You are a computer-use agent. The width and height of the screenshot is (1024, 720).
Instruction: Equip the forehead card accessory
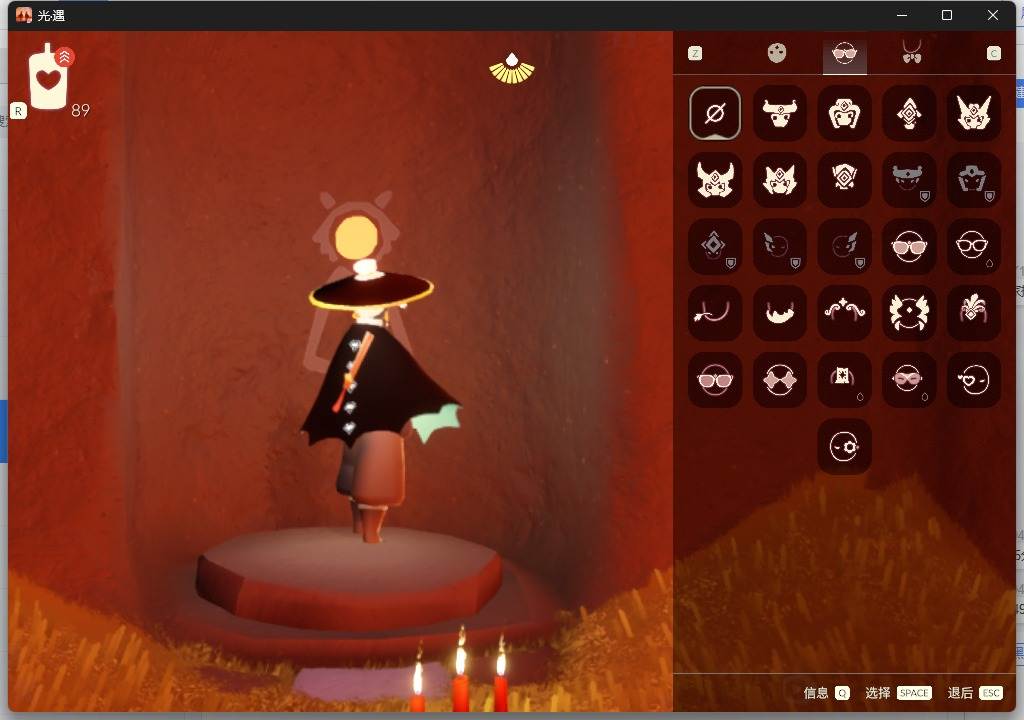[x=844, y=380]
